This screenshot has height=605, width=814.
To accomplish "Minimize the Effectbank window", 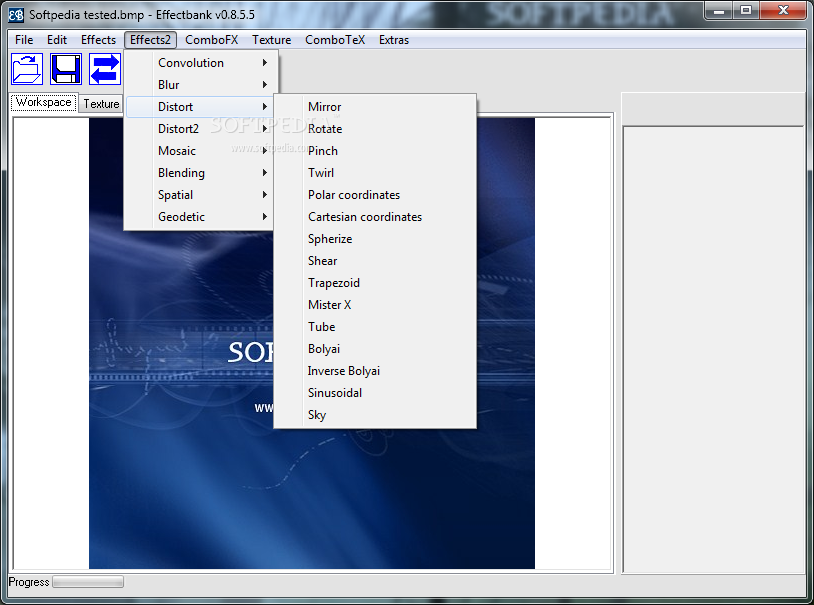I will coord(719,11).
